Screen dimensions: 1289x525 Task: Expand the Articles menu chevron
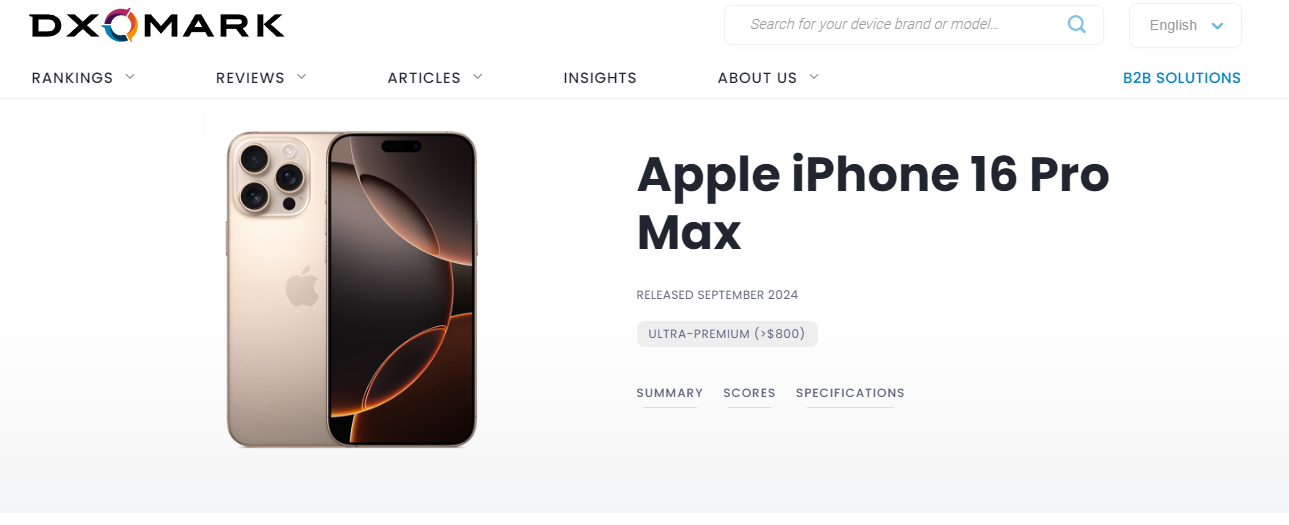478,76
